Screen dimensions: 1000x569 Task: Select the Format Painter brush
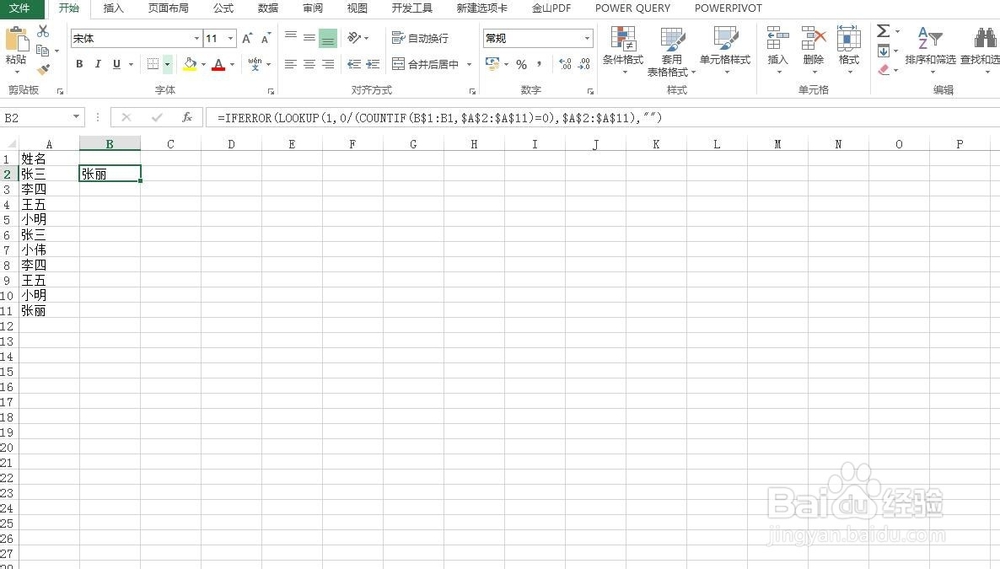point(43,69)
